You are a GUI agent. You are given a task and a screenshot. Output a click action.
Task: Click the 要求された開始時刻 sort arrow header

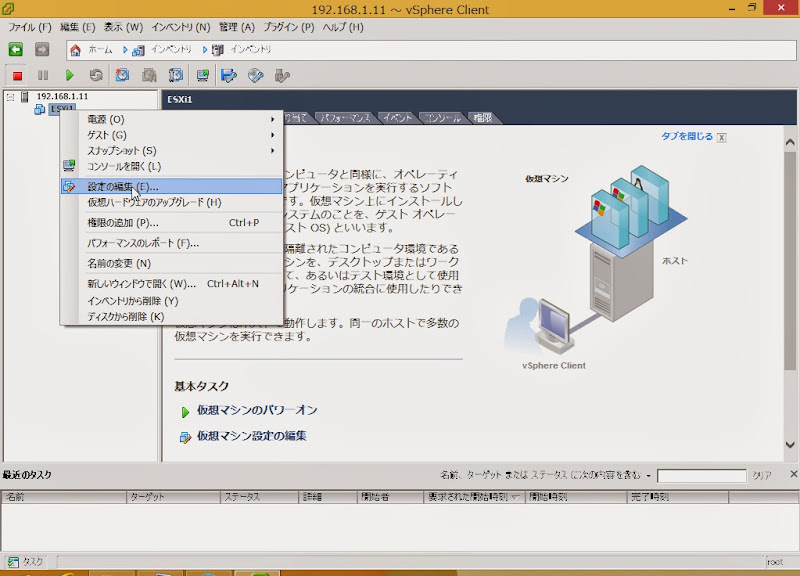coord(515,497)
